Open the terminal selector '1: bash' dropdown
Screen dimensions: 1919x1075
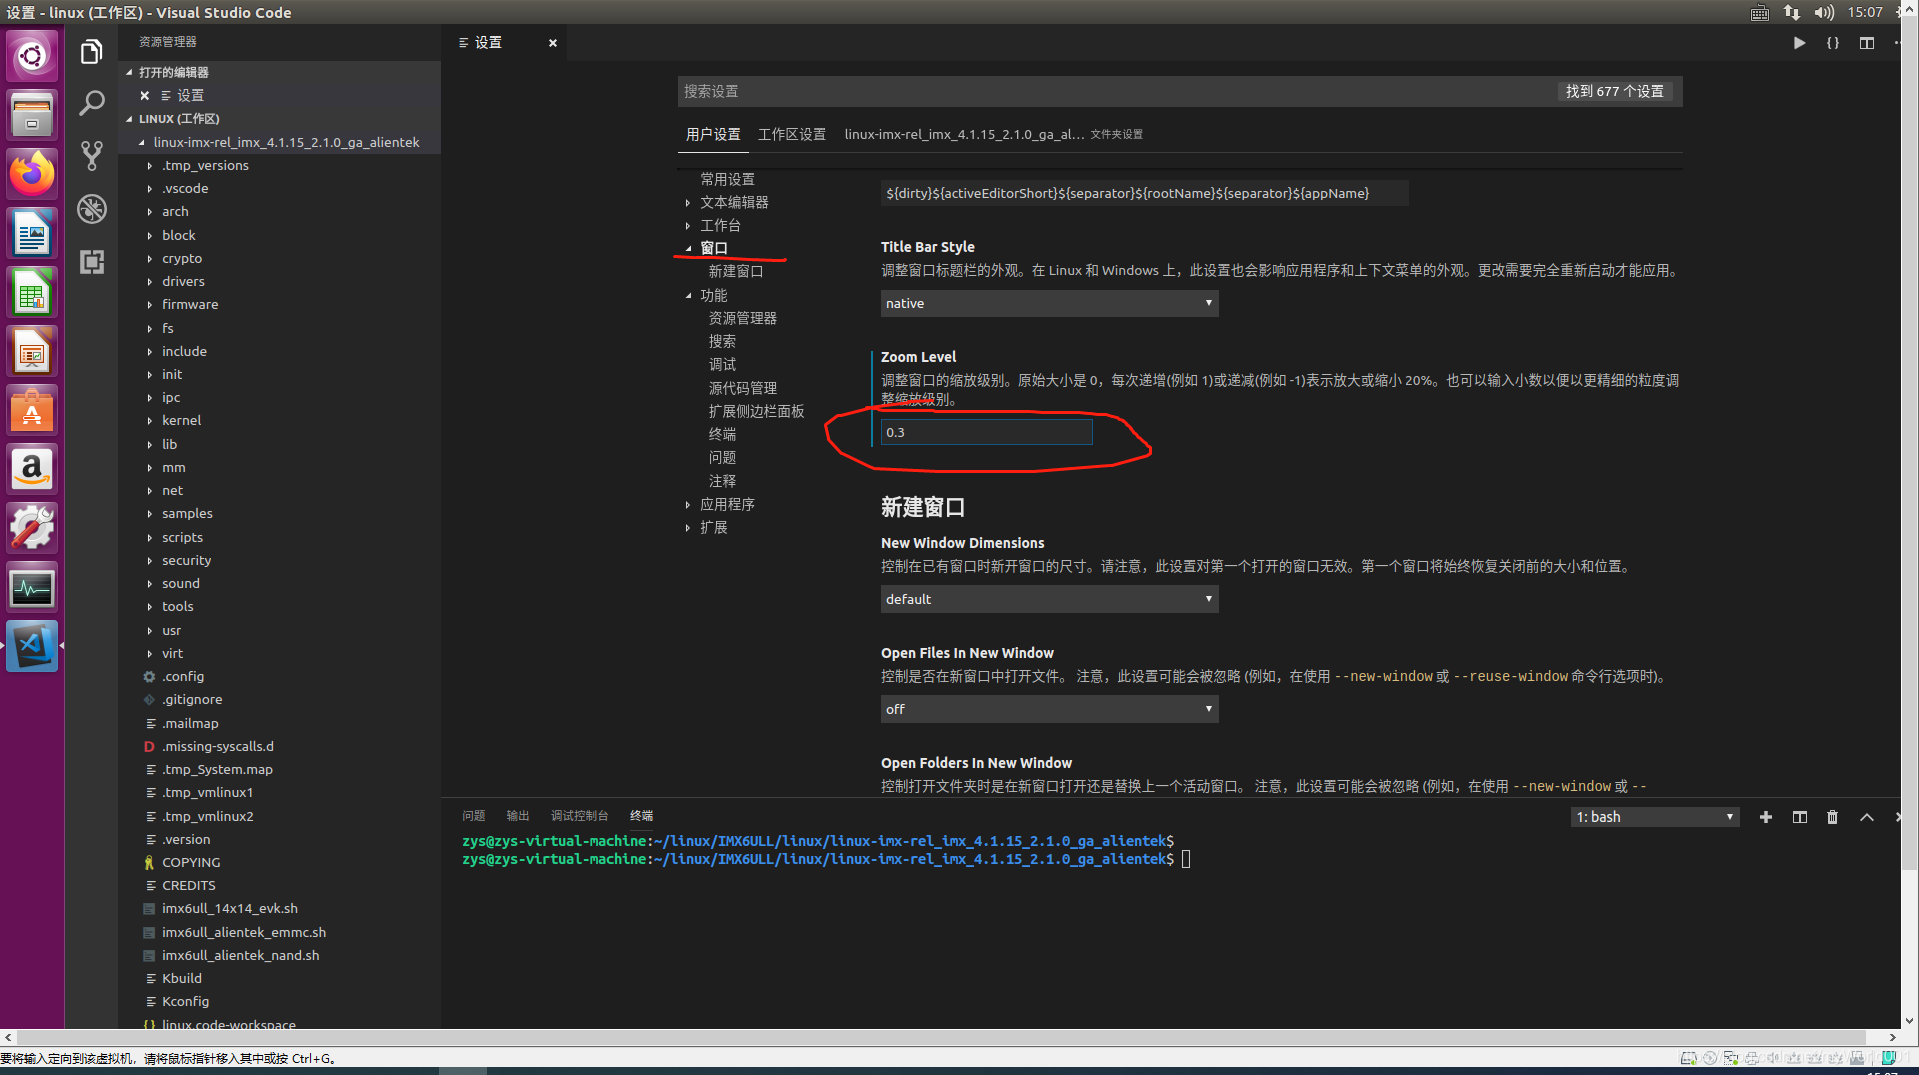click(x=1655, y=817)
